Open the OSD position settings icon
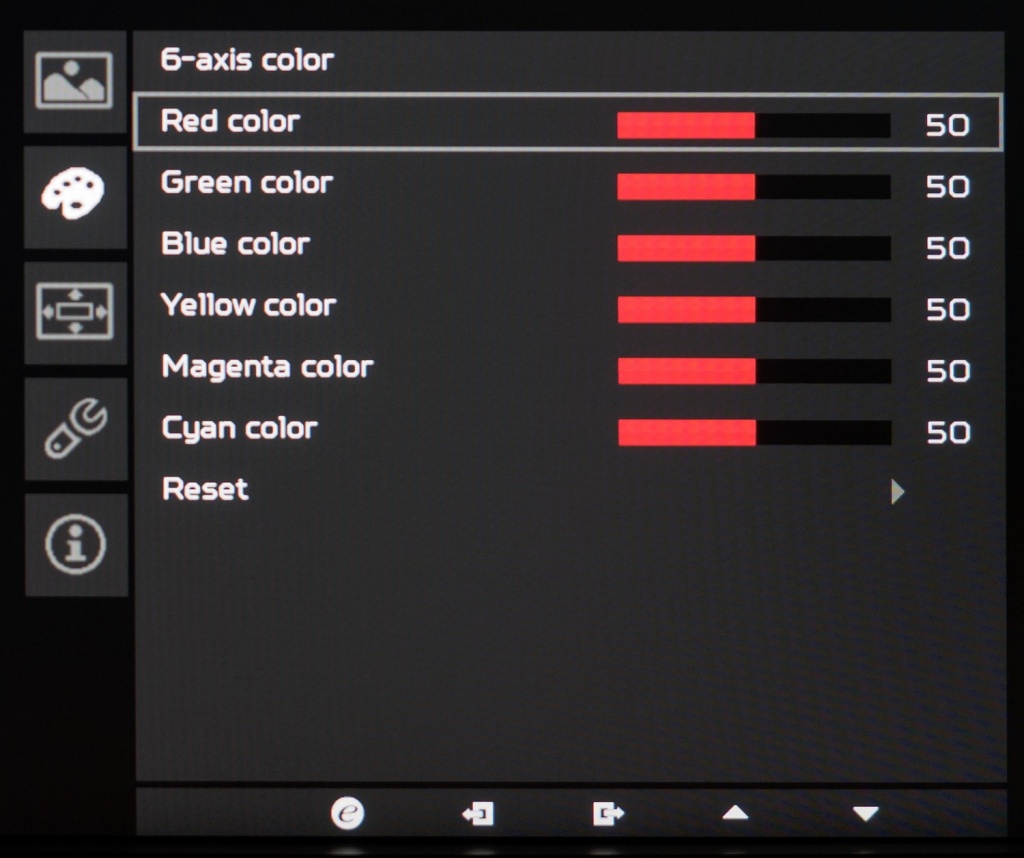The image size is (1024, 858). coord(74,311)
